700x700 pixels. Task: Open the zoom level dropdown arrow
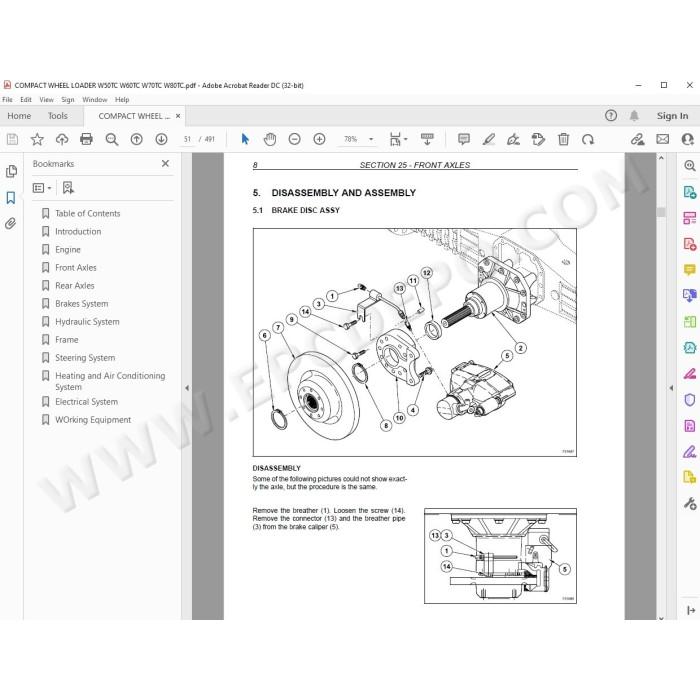click(371, 139)
